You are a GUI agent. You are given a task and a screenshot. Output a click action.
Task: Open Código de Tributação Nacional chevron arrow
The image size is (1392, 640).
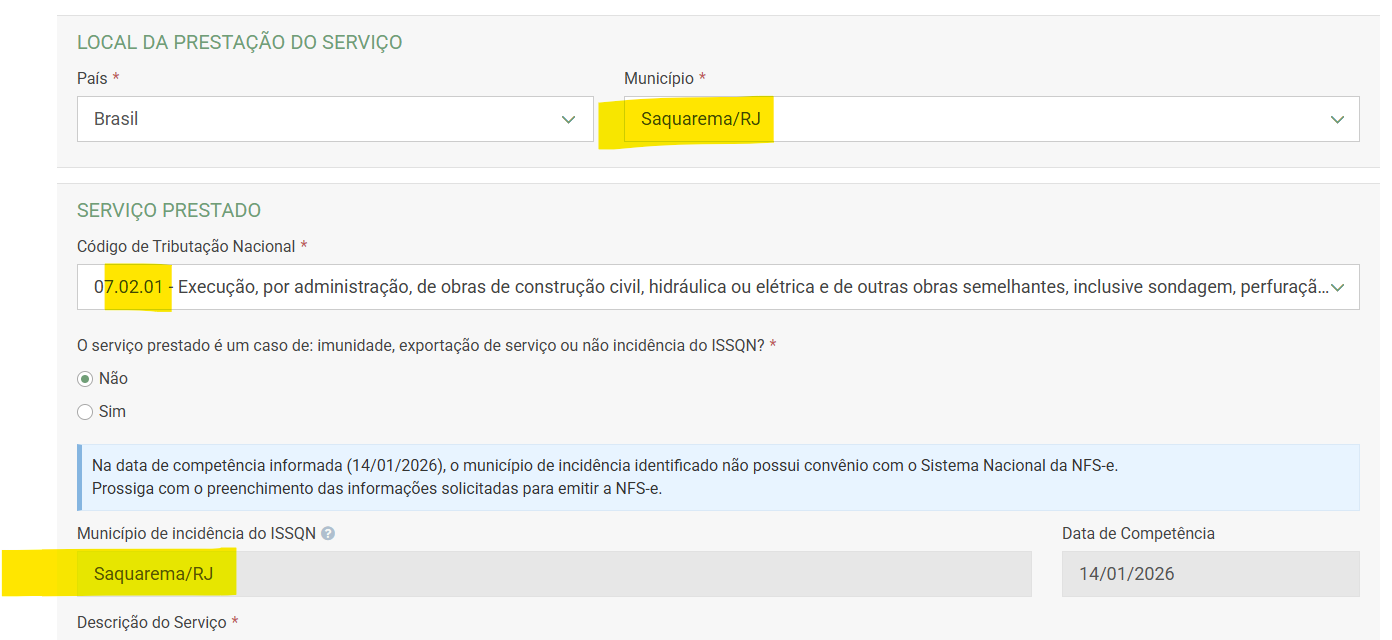[x=1338, y=287]
